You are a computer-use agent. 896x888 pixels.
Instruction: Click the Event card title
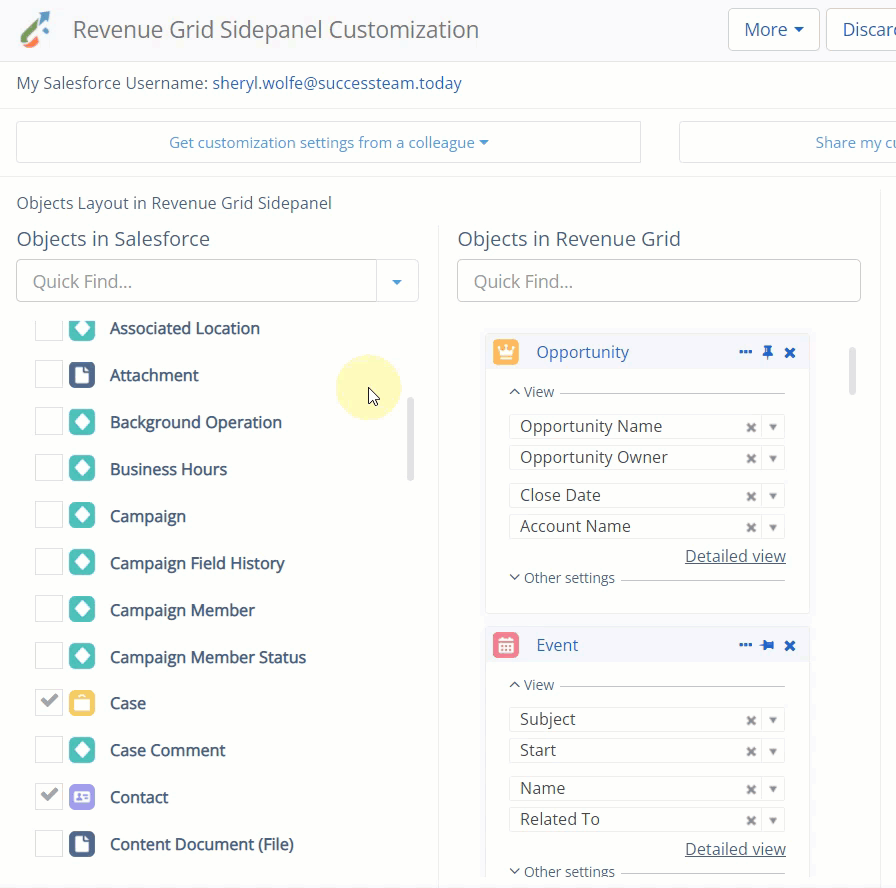[557, 645]
